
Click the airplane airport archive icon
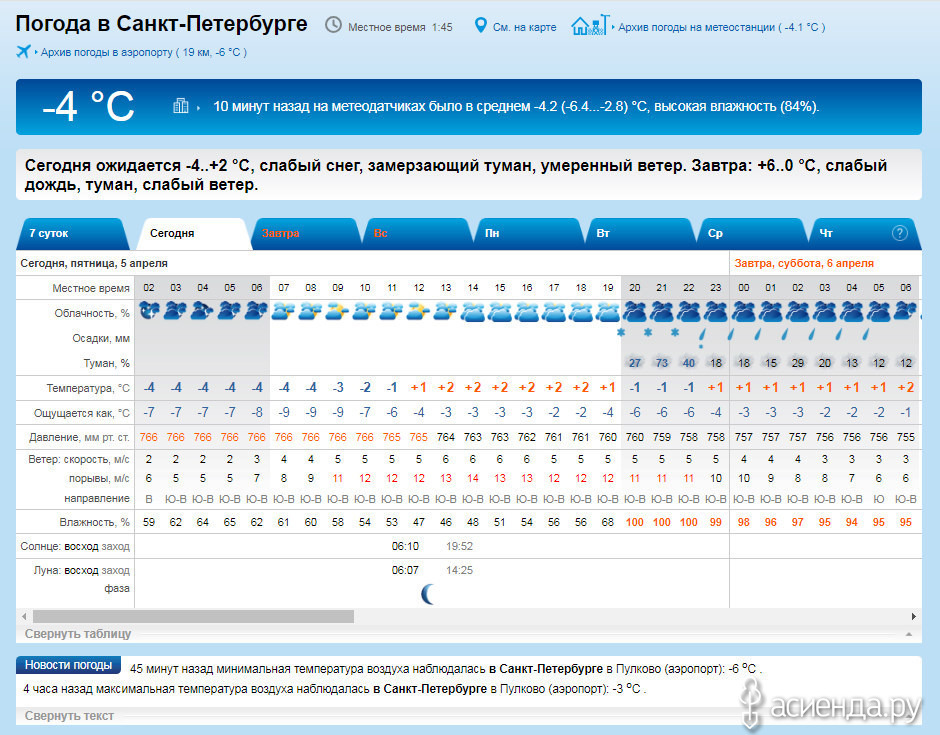point(23,52)
